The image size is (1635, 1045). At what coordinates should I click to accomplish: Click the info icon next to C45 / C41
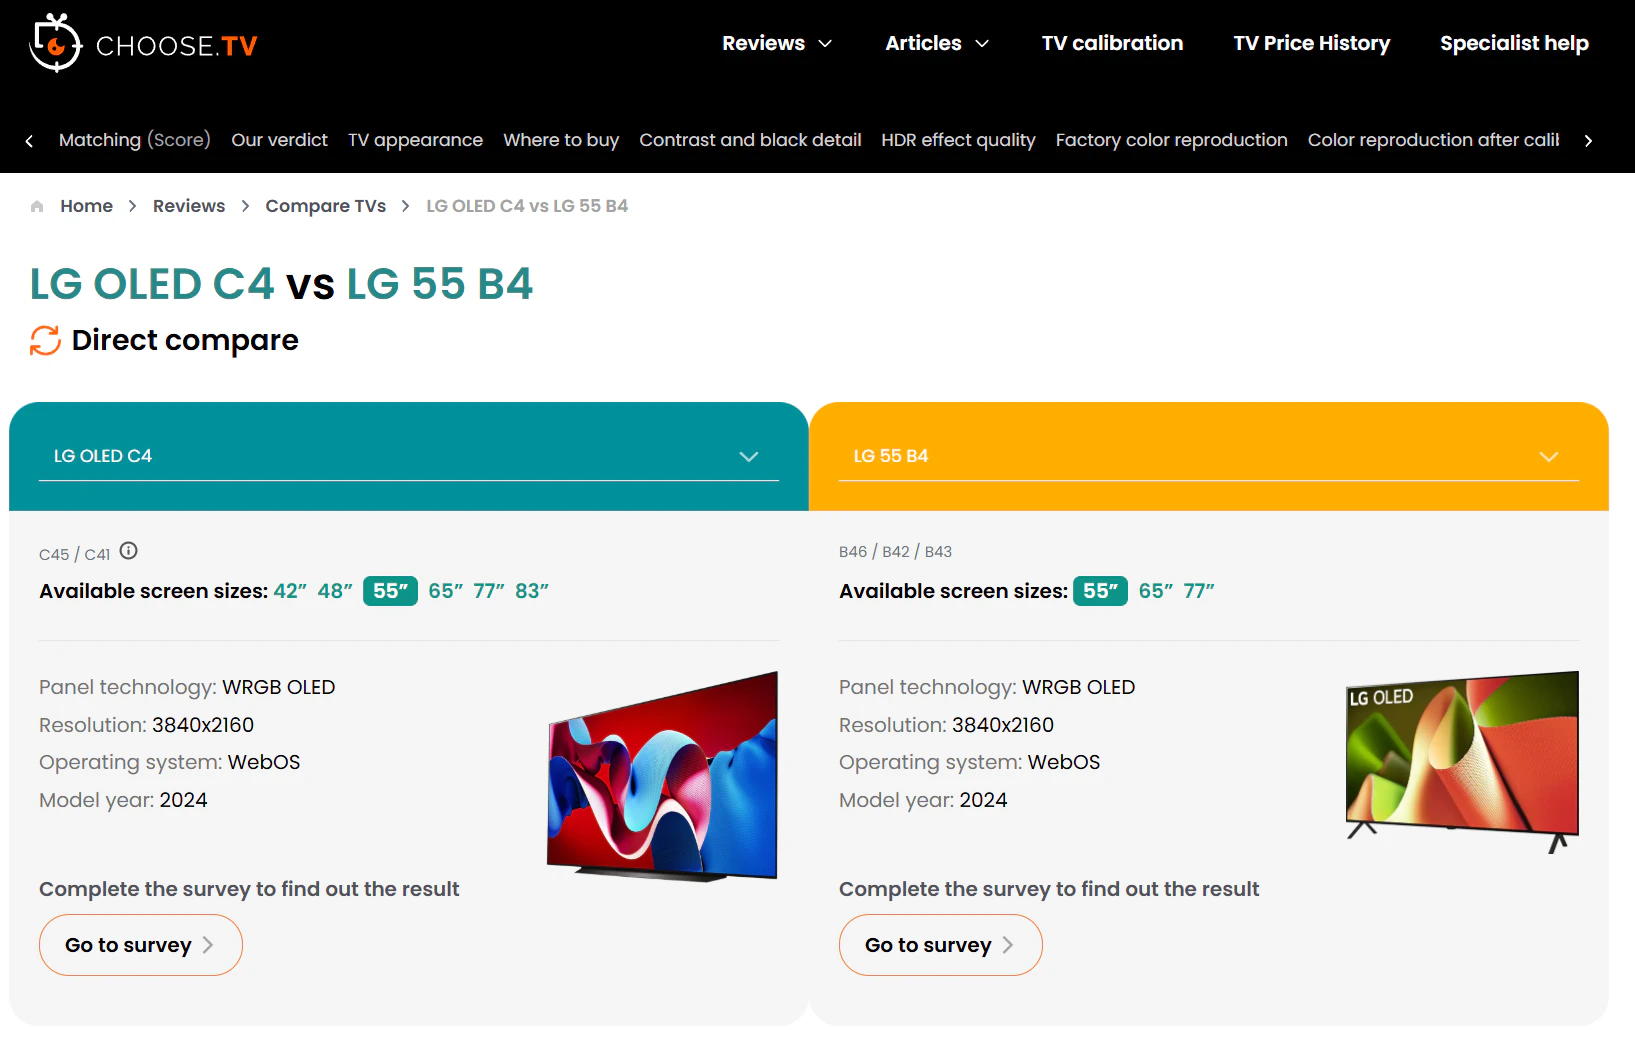(129, 551)
